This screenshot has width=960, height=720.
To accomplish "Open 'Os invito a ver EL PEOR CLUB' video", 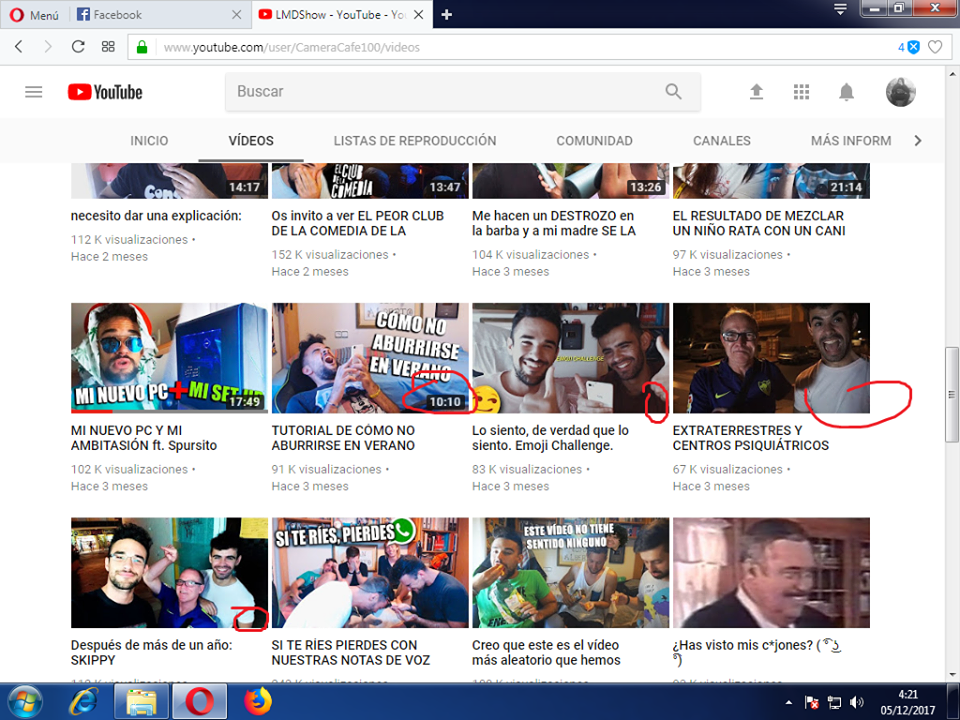I will point(358,223).
